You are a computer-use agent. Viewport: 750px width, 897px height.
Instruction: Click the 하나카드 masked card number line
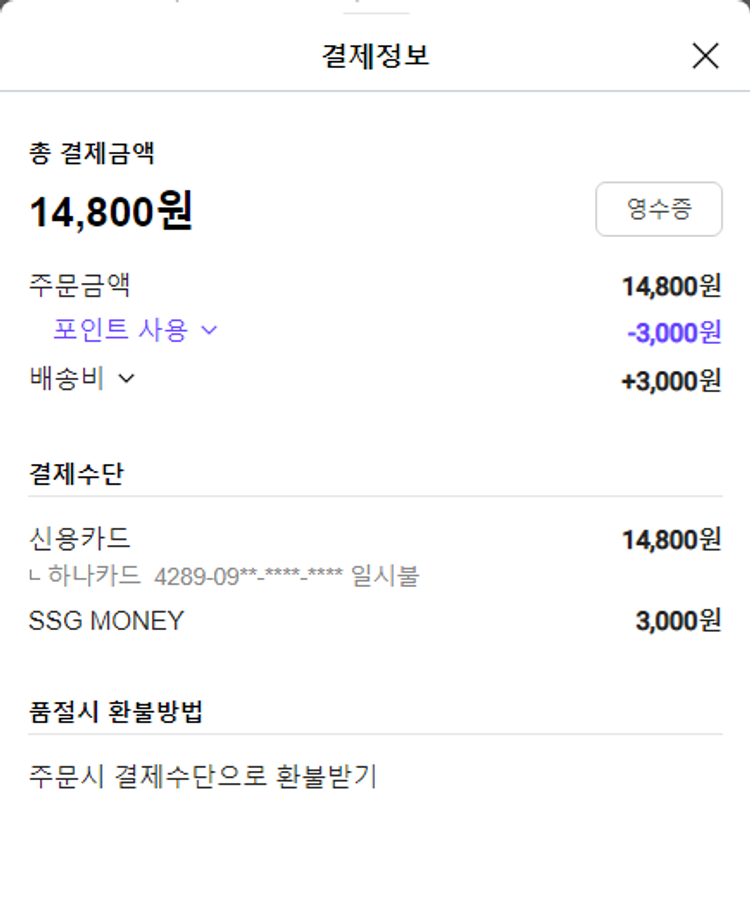click(225, 576)
